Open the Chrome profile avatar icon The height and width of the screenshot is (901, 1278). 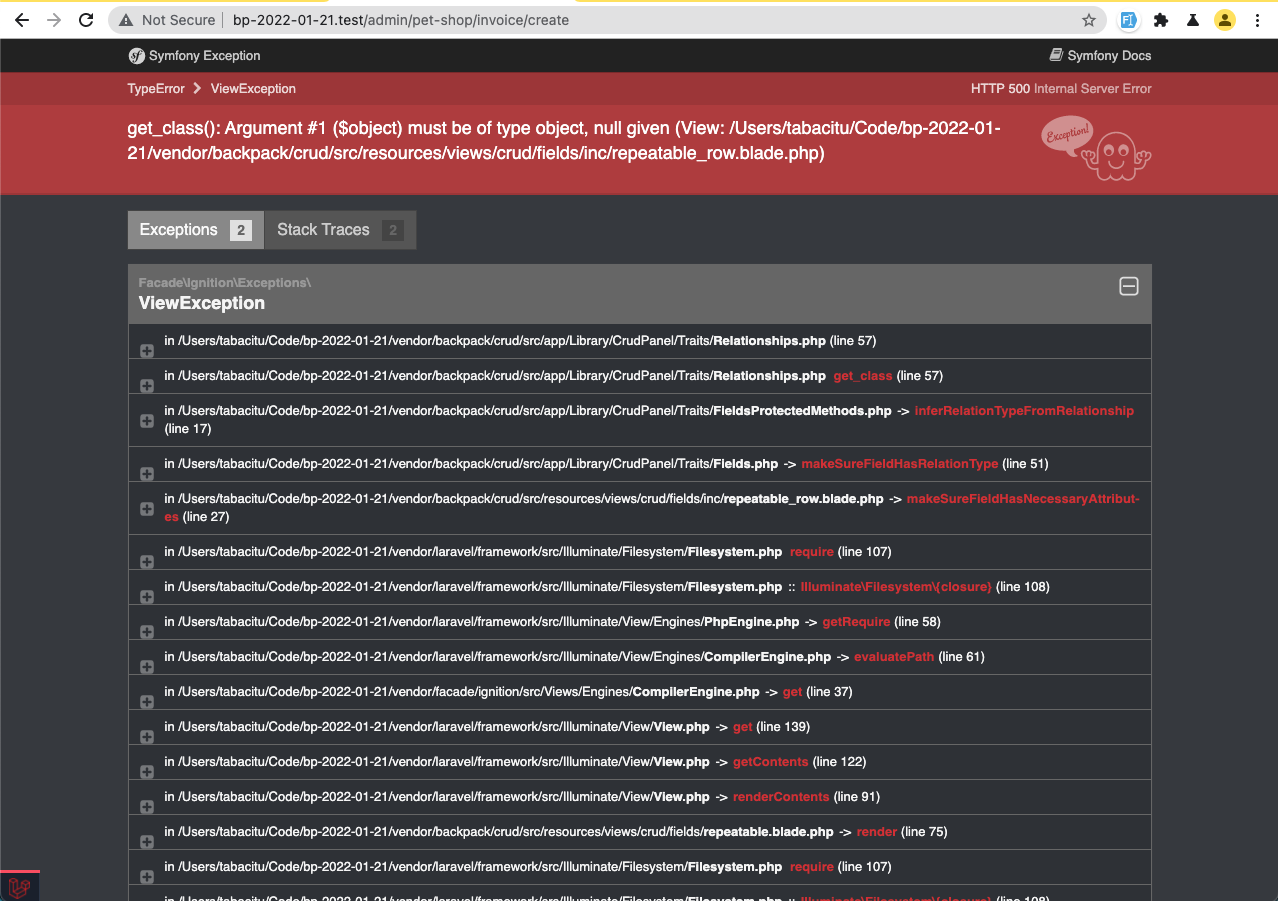tap(1225, 19)
